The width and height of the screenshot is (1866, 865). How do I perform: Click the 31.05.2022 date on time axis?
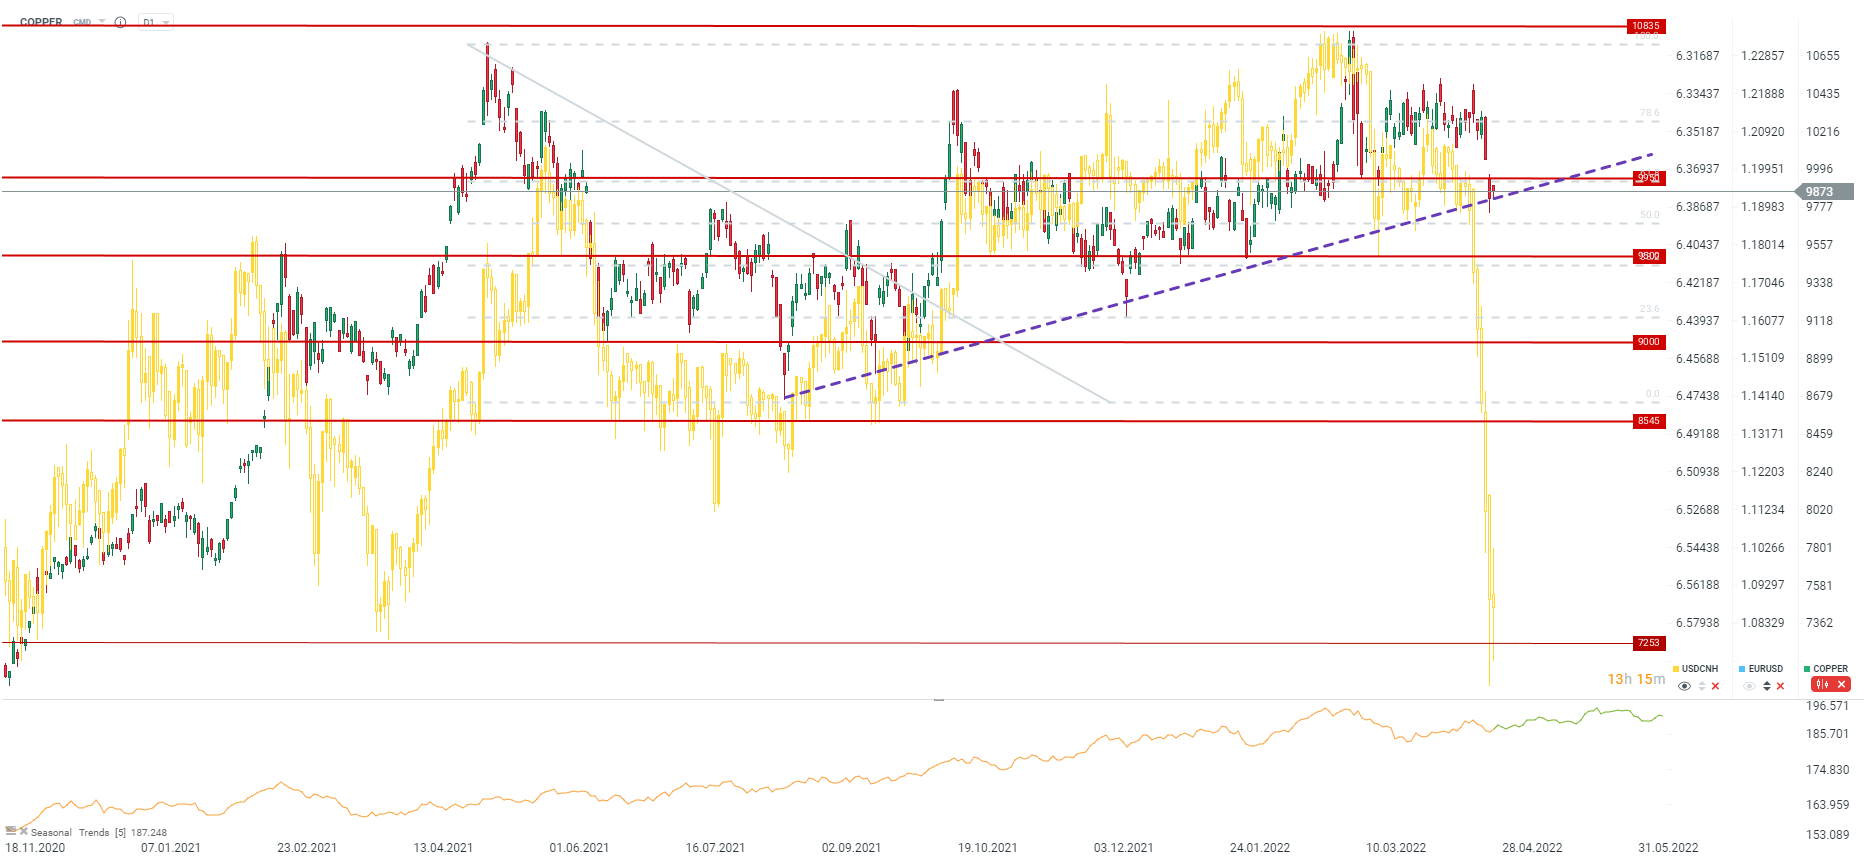tap(1668, 848)
